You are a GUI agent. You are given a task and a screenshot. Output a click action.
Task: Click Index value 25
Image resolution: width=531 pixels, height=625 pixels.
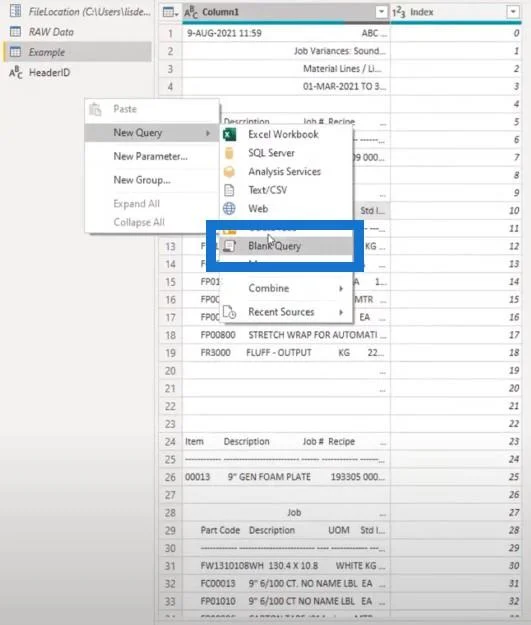pos(456,477)
